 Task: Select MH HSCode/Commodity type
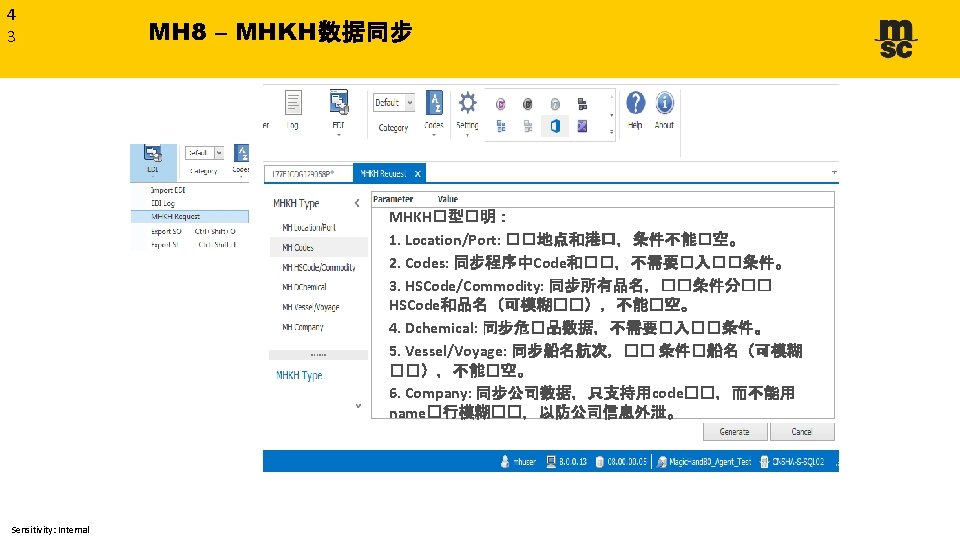318,268
